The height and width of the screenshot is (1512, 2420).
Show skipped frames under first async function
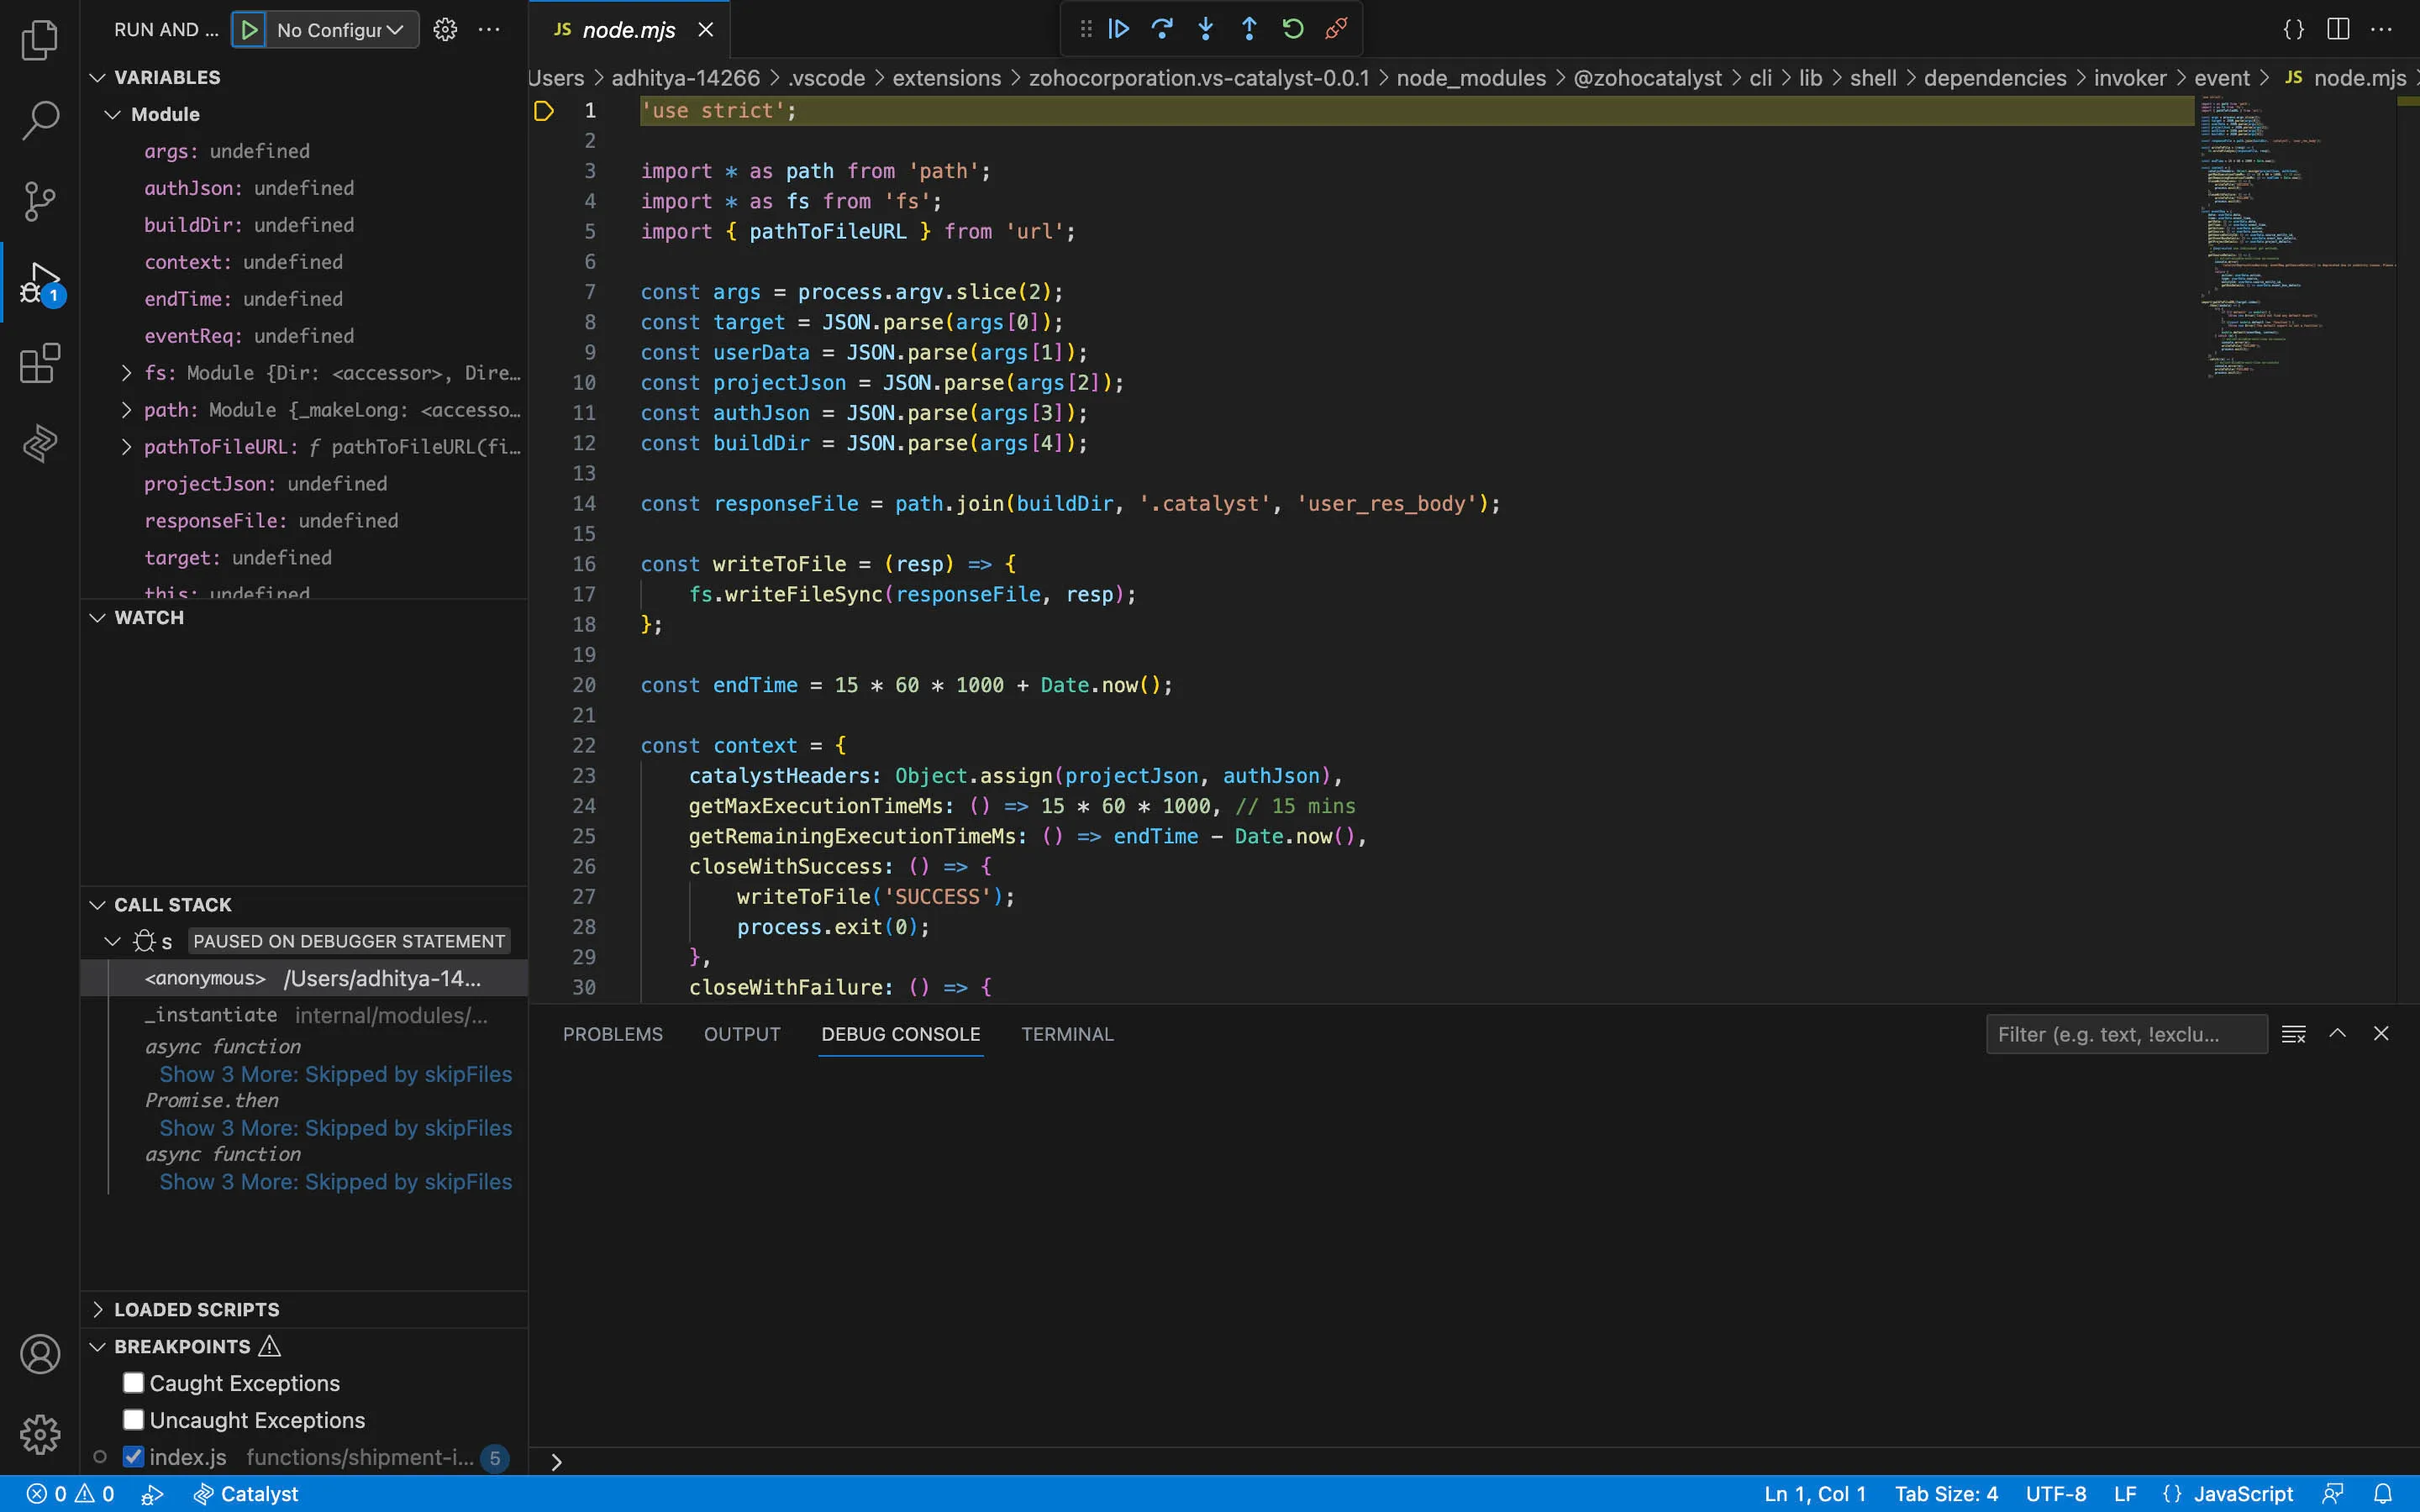[x=335, y=1074]
